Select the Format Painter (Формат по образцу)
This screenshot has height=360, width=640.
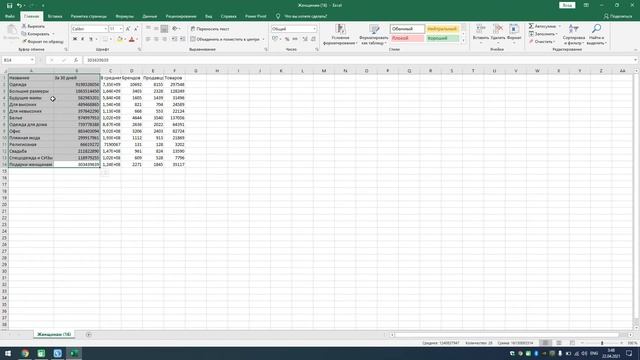(43, 42)
